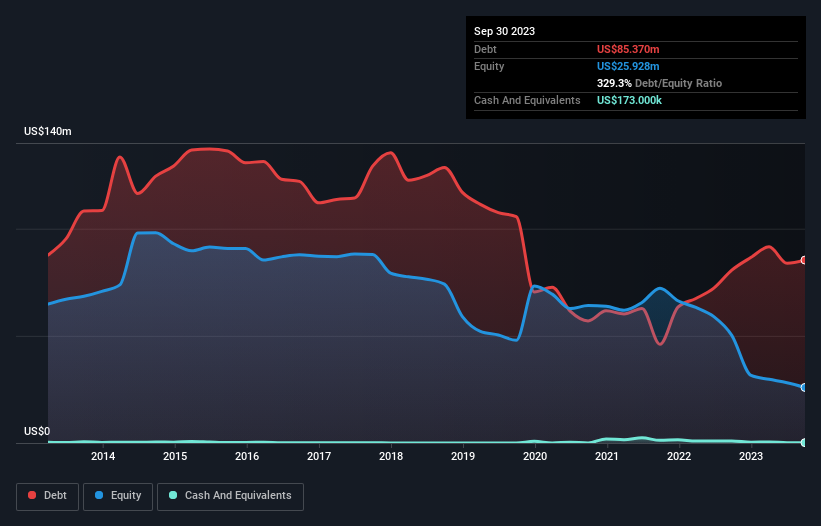Click the 2015 x-axis label
This screenshot has height=526, width=821.
[x=175, y=456]
